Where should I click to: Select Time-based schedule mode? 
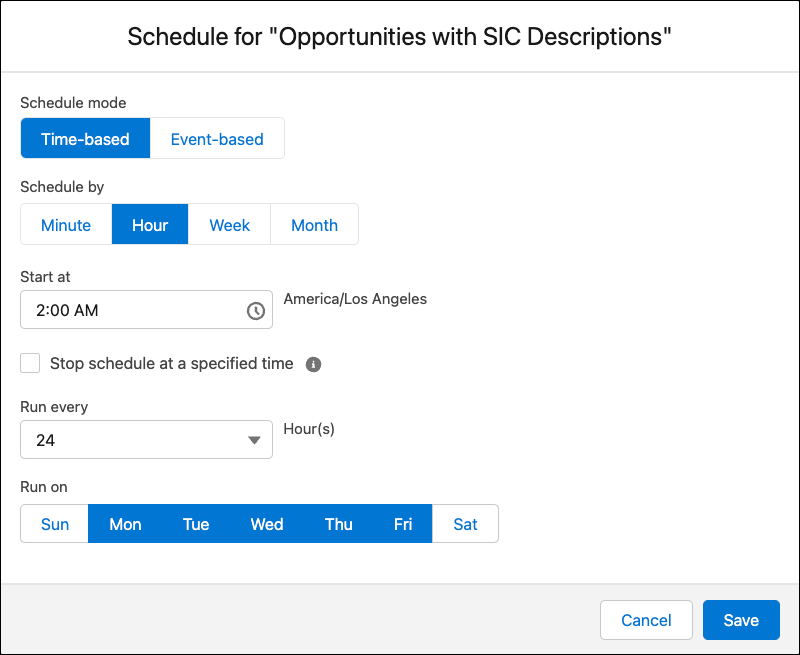pyautogui.click(x=85, y=138)
